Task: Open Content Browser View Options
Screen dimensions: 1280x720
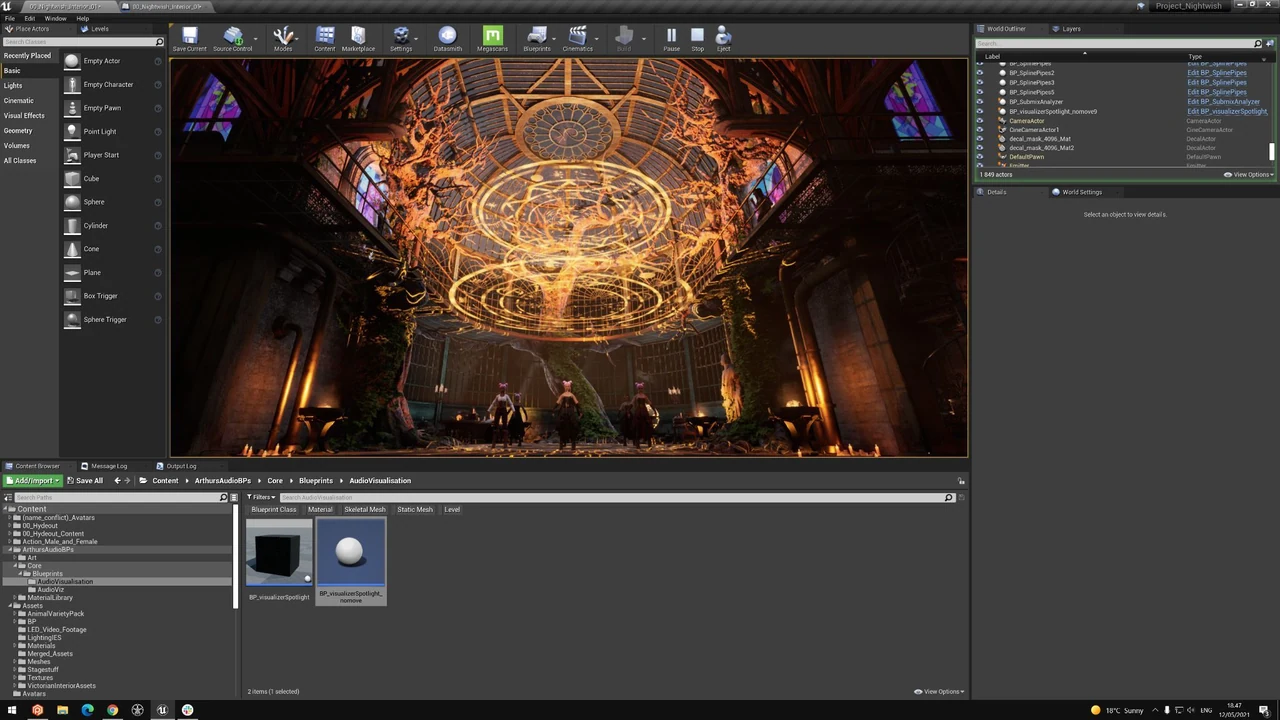Action: [938, 692]
